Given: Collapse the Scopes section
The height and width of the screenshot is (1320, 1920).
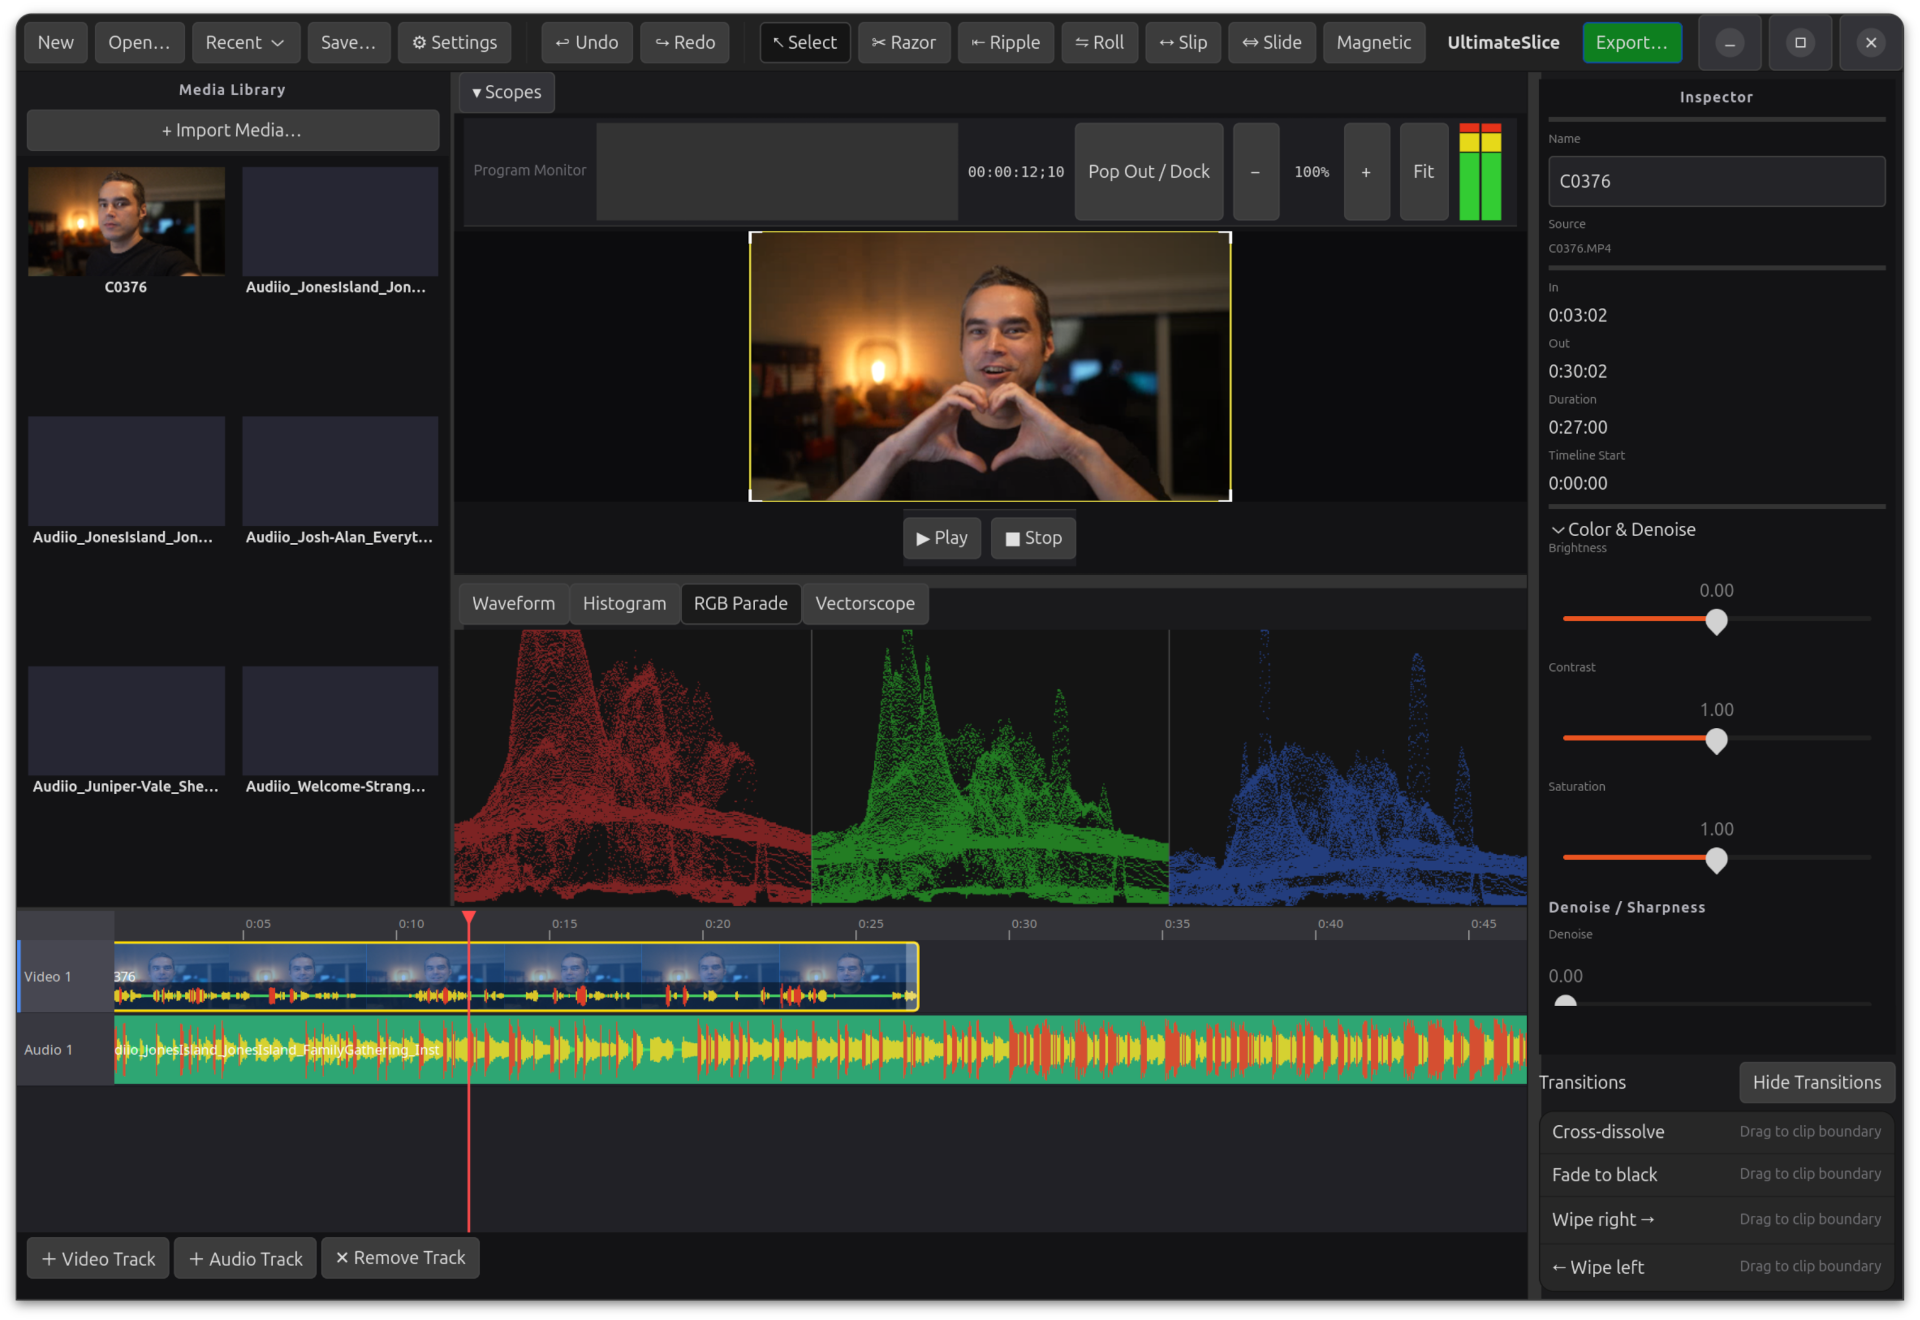Looking at the screenshot, I should (x=506, y=92).
